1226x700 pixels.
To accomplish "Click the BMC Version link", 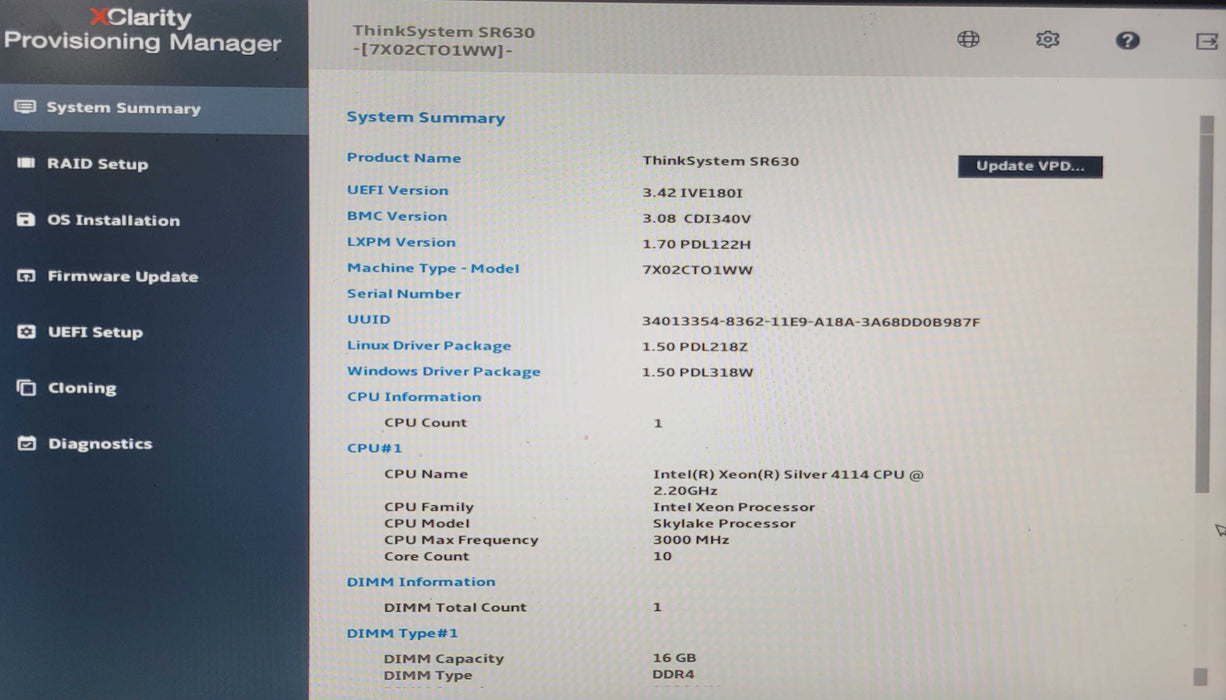I will tap(396, 216).
